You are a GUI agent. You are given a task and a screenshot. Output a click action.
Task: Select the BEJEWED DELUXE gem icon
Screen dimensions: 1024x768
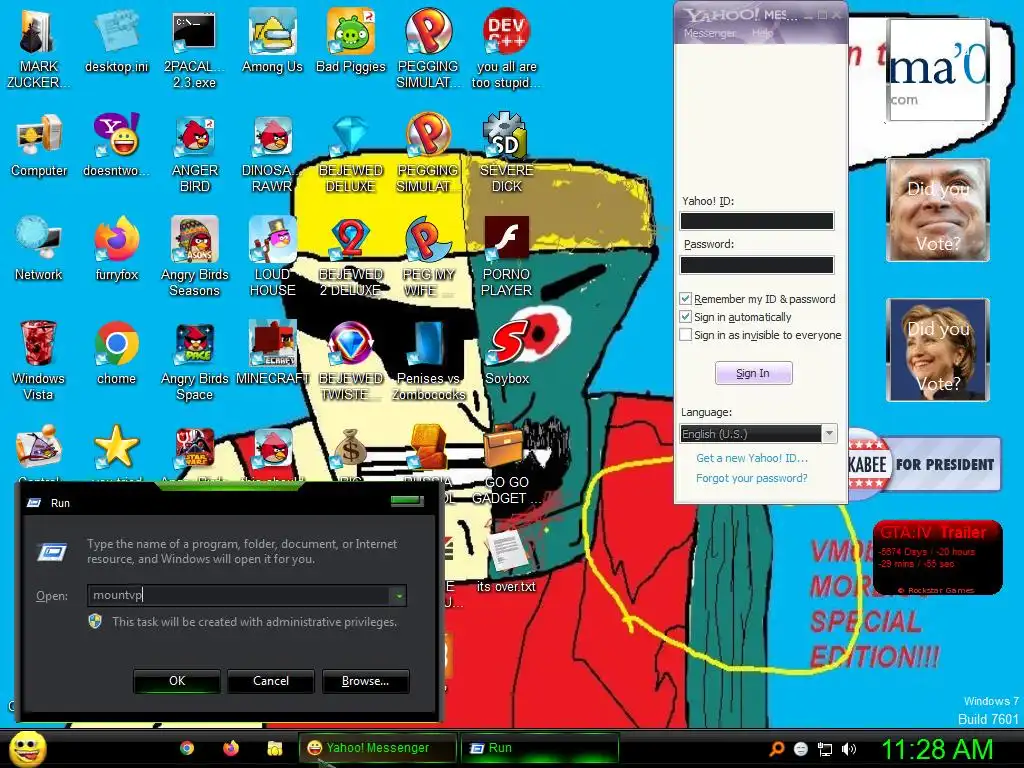[351, 153]
